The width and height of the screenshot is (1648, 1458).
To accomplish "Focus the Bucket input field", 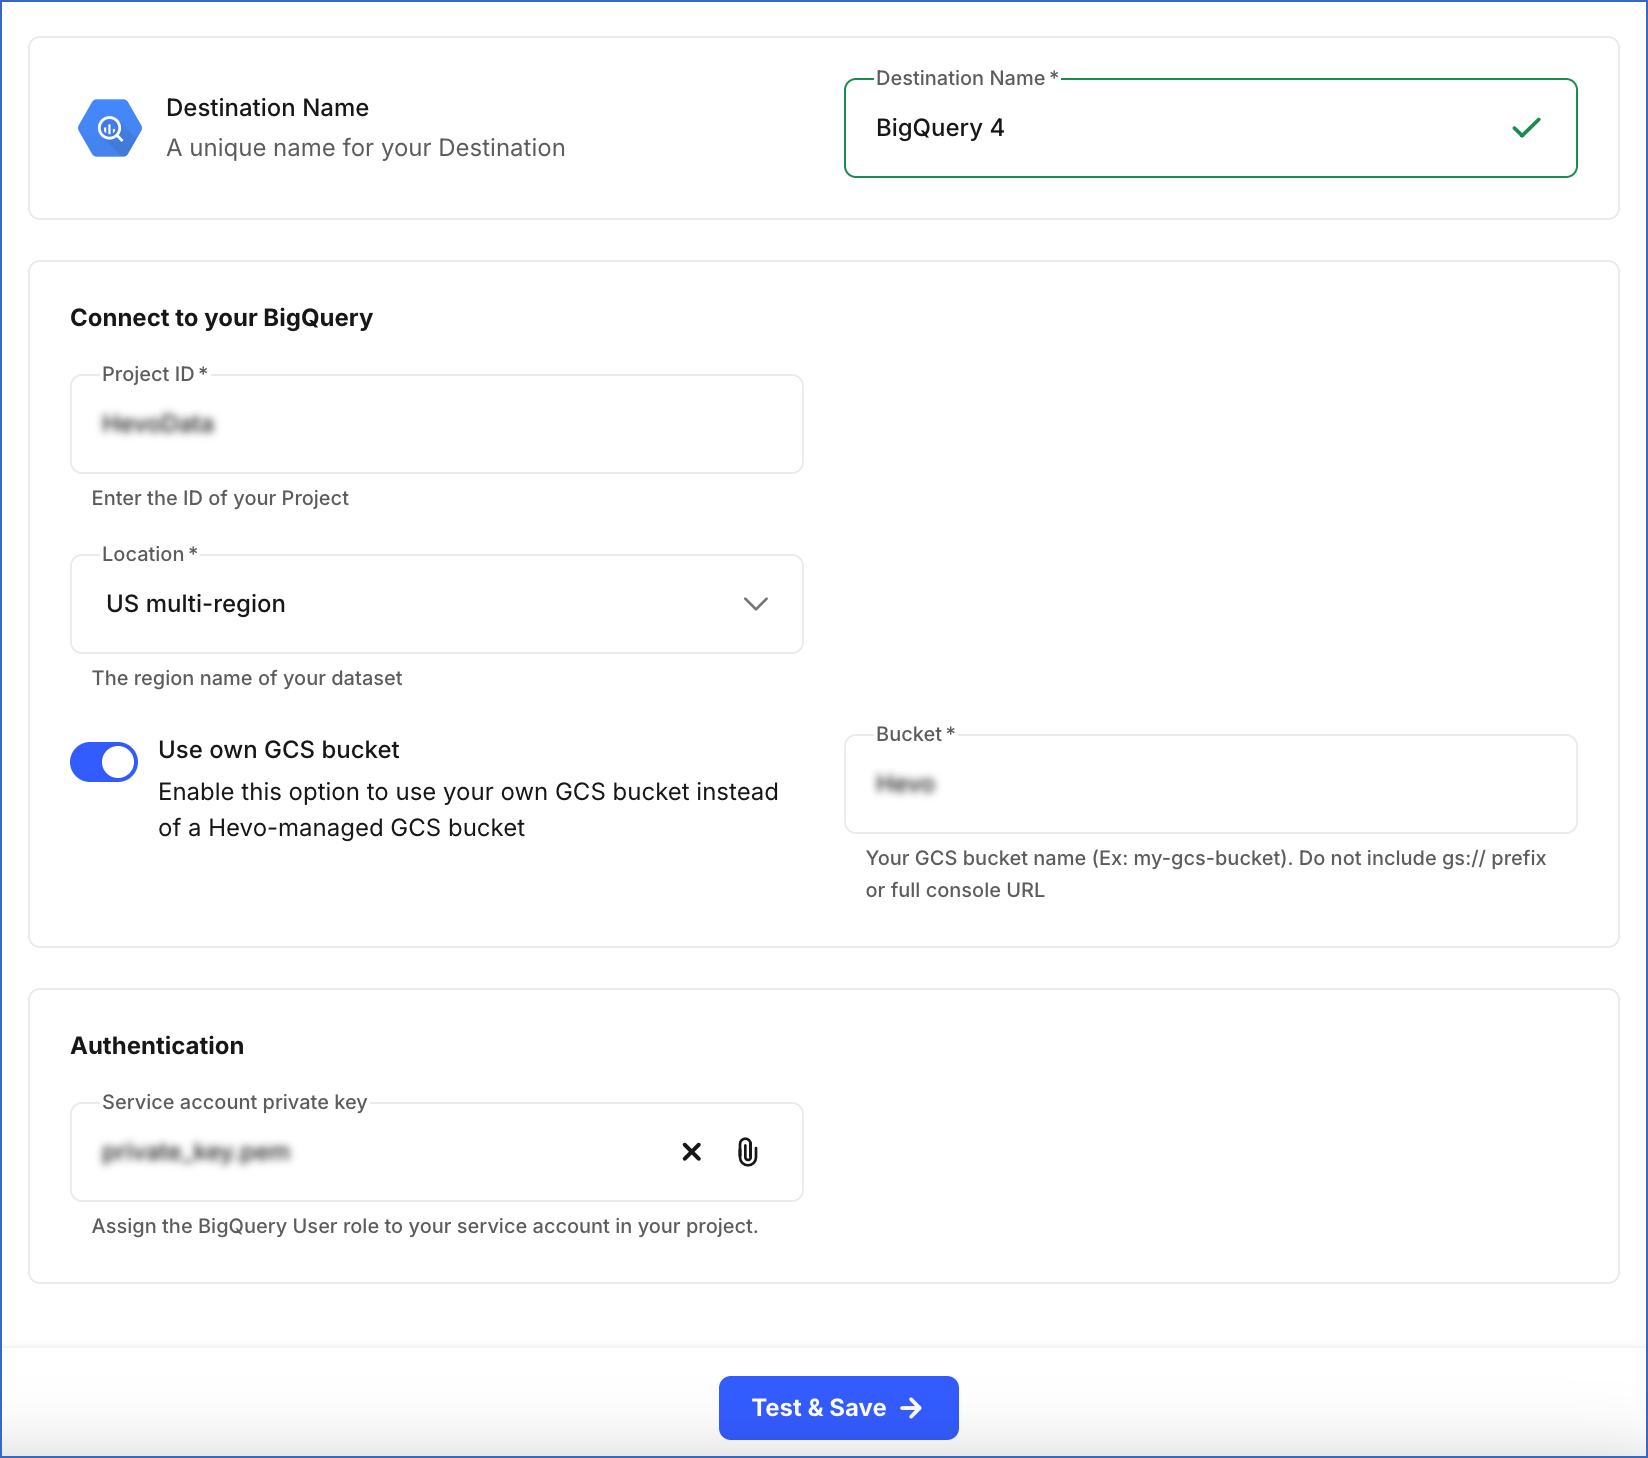I will coord(1211,784).
